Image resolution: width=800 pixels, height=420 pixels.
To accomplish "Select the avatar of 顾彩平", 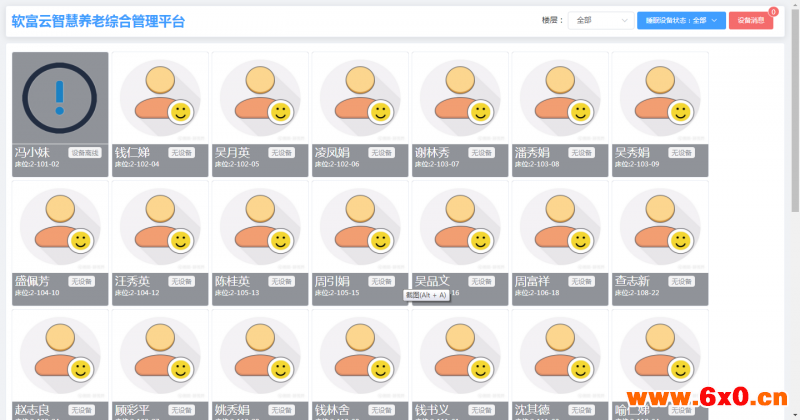I will coord(160,355).
